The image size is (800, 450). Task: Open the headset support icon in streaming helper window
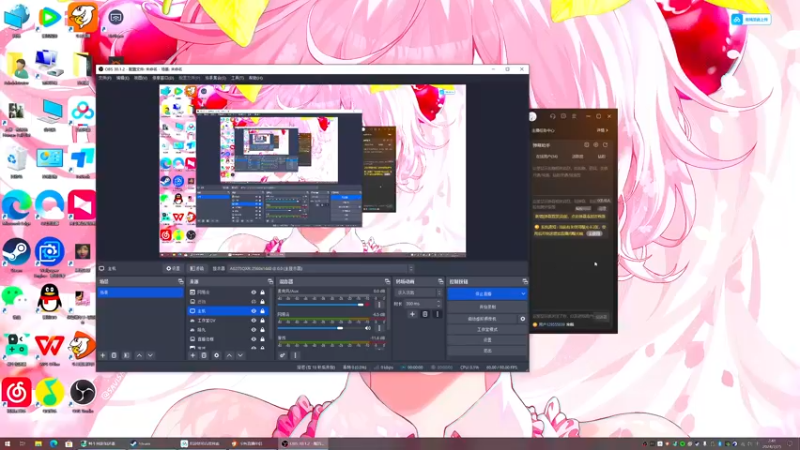coord(553,116)
